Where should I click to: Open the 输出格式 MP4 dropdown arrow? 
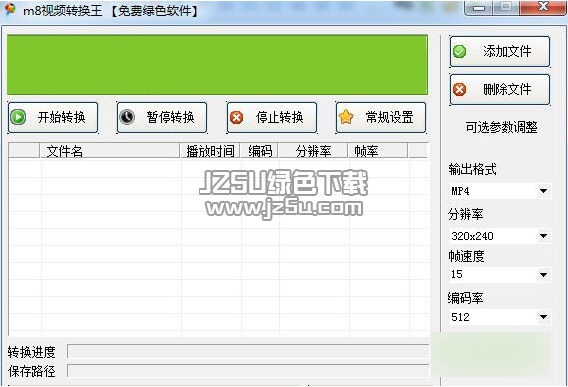[x=543, y=191]
